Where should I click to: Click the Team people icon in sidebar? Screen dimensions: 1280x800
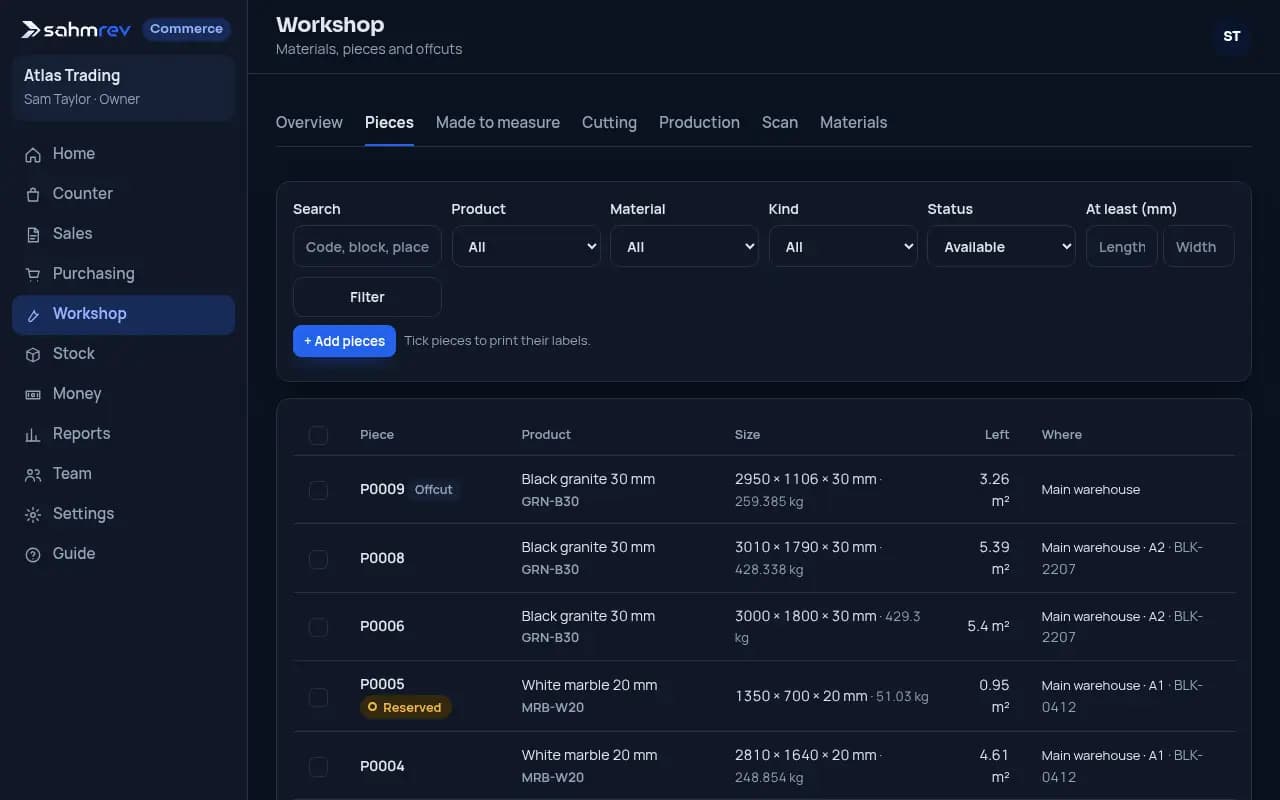tap(33, 474)
